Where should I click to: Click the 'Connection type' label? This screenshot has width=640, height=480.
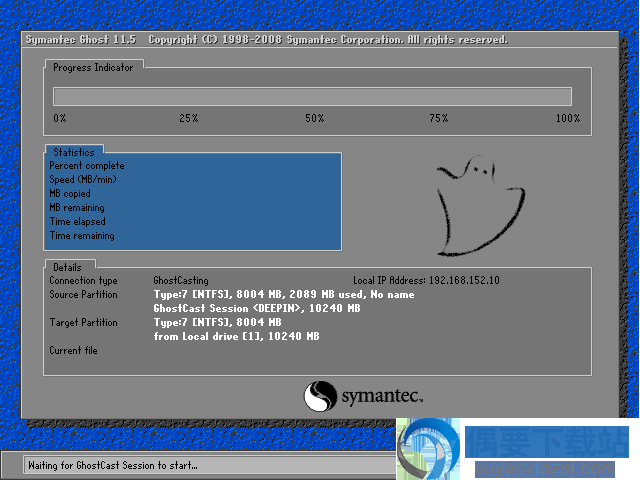coord(83,281)
